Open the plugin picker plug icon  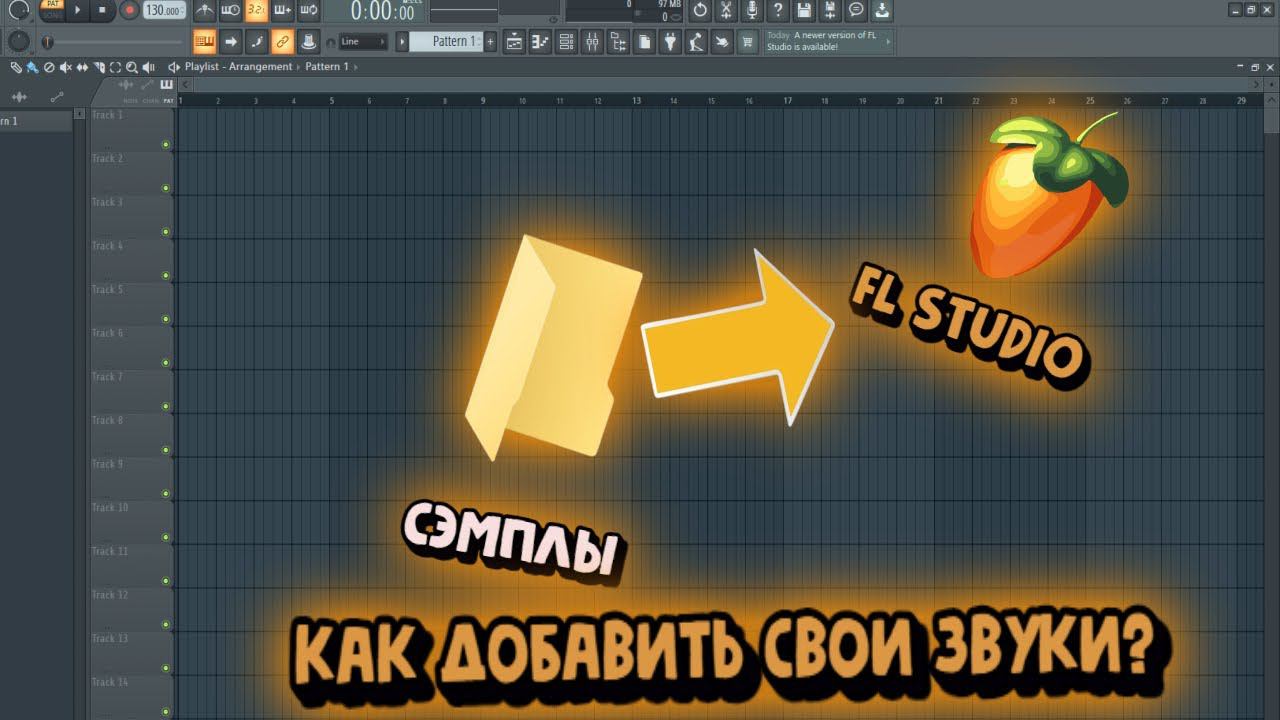671,41
